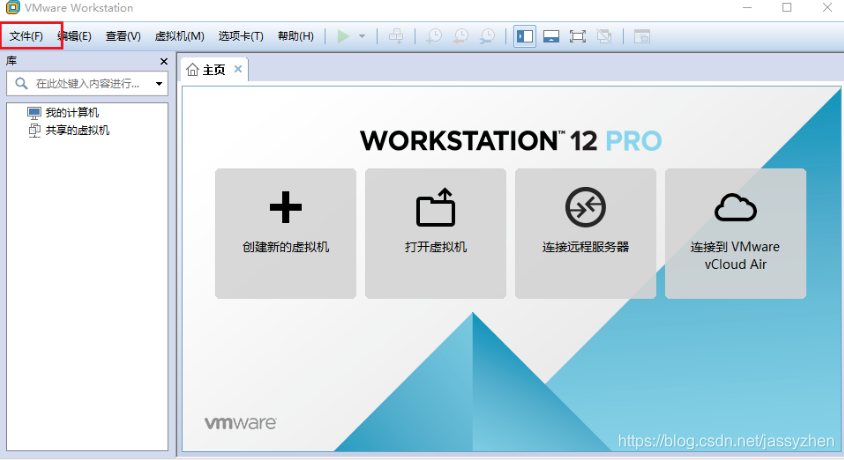Expand the library search filter dropdown
The height and width of the screenshot is (460, 844).
pyautogui.click(x=159, y=83)
